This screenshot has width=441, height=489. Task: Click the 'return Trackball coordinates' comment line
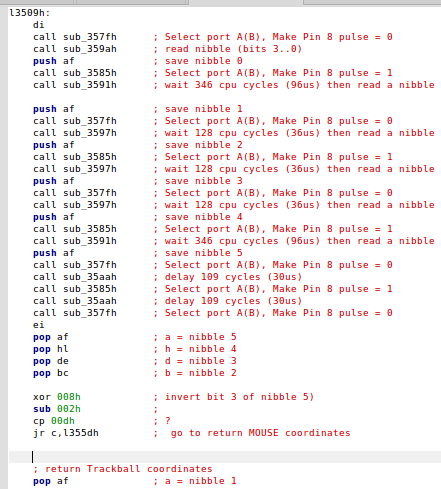(123, 469)
